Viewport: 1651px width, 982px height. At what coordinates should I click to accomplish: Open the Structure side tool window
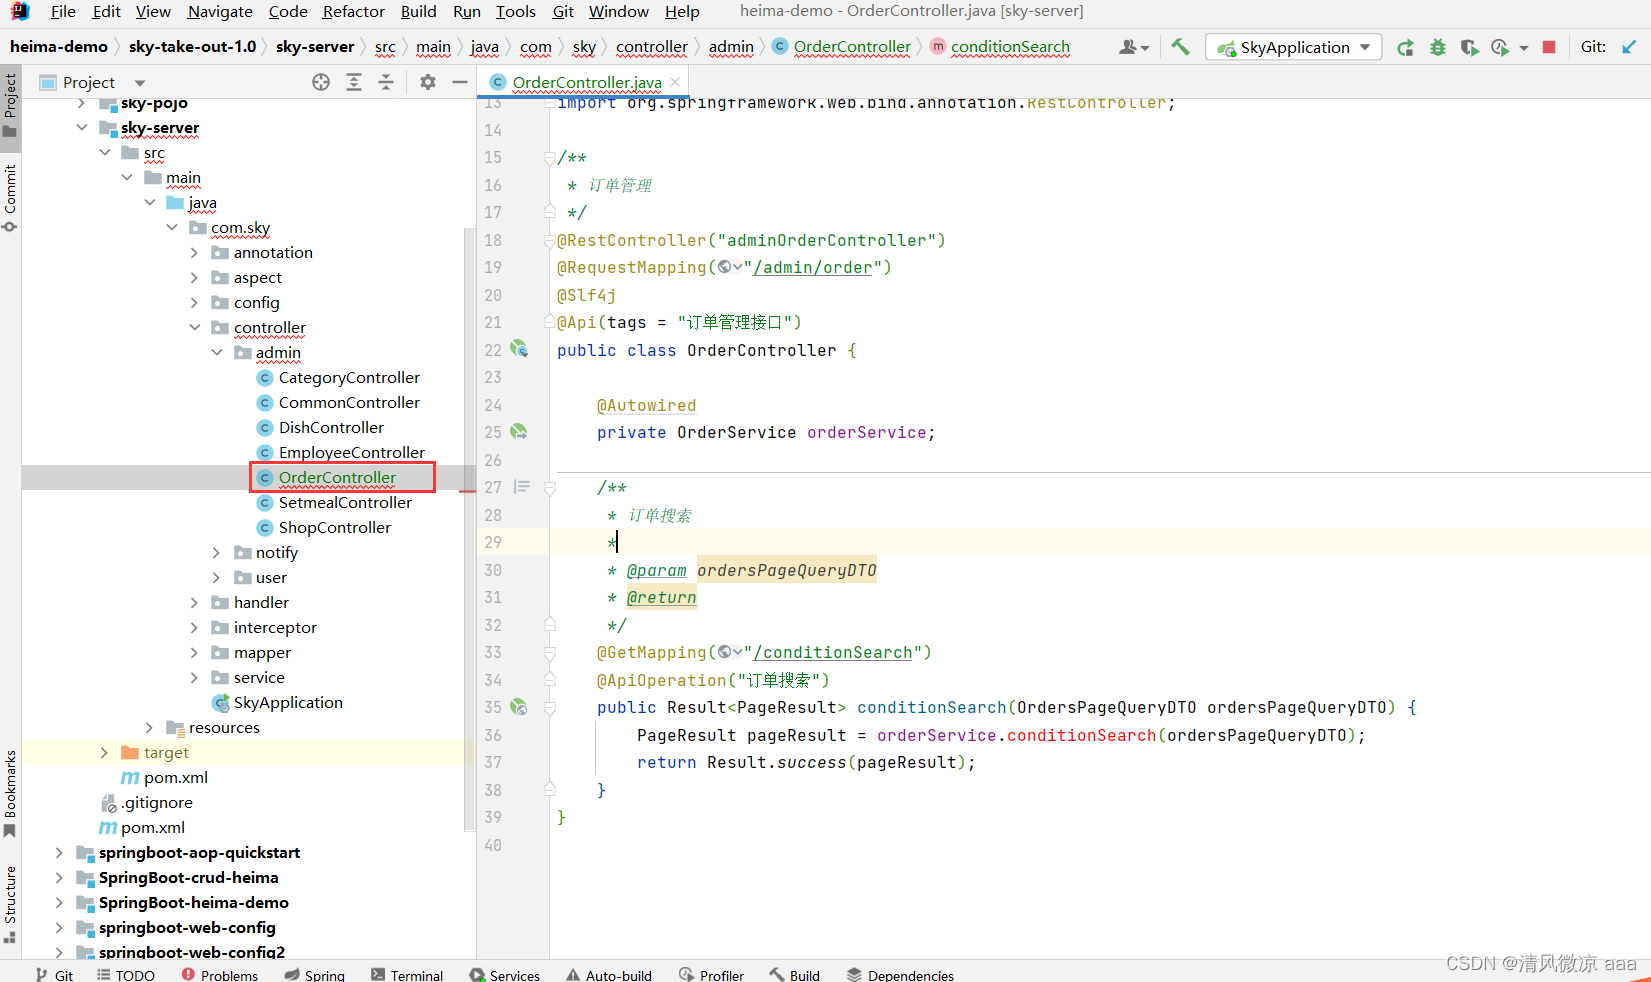(10, 904)
